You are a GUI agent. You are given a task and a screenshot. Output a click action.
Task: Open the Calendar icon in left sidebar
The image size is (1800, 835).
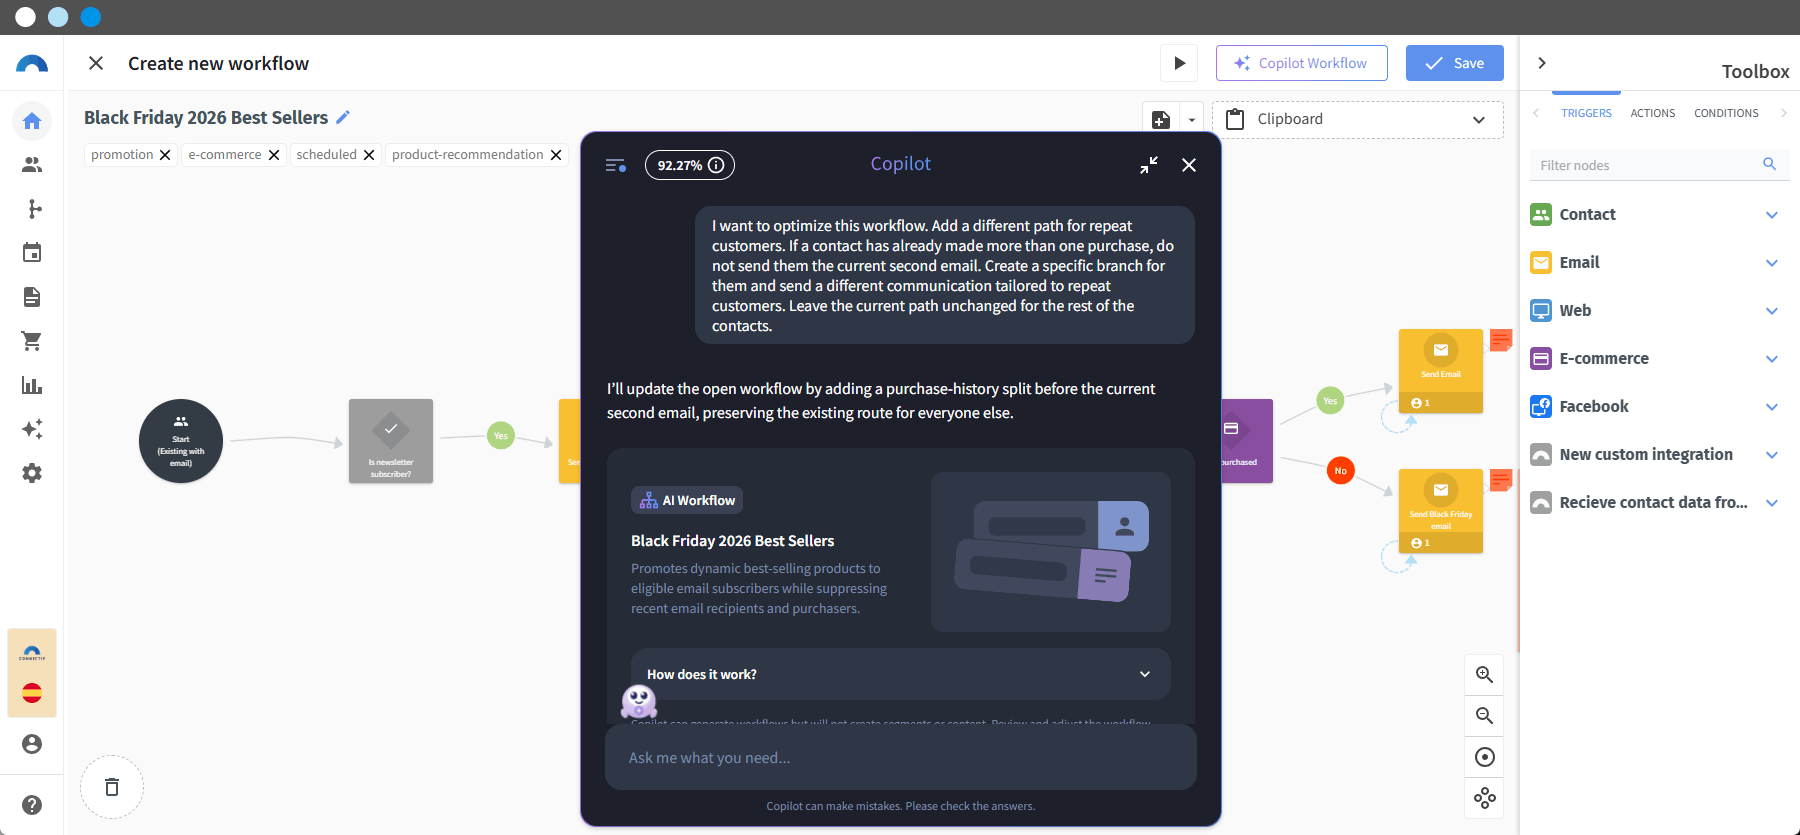[32, 253]
